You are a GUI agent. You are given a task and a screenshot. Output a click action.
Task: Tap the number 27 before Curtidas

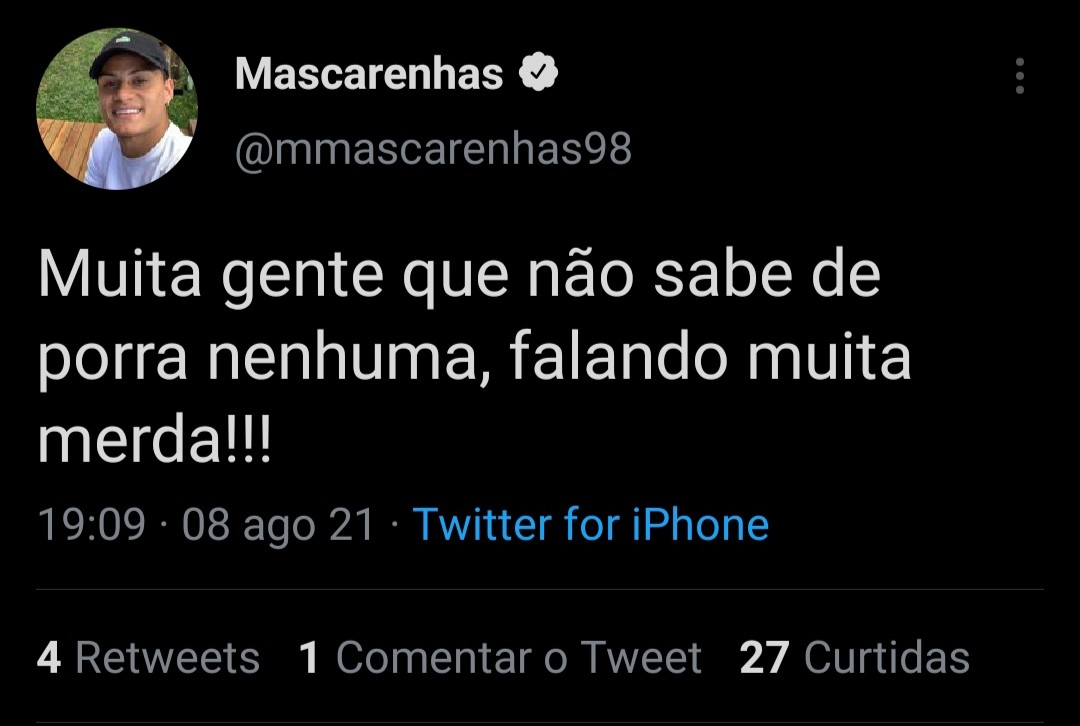(765, 657)
